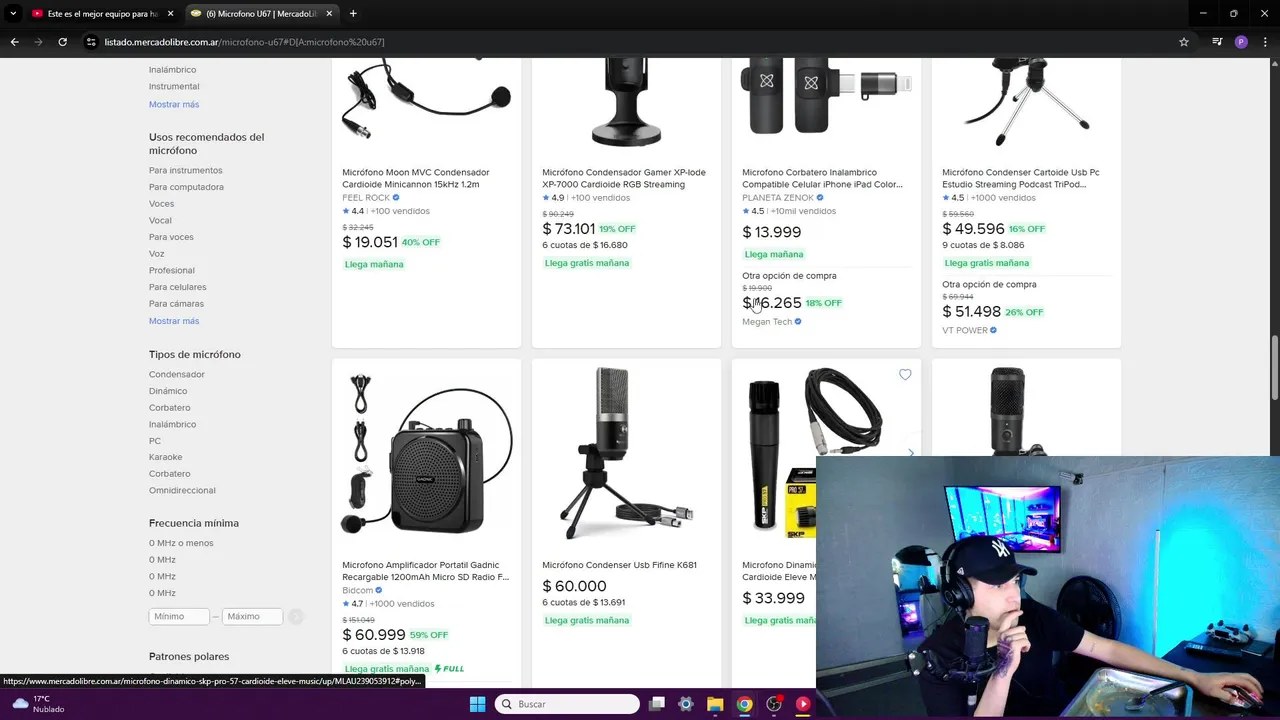Filter by Para celulares usage
The image size is (1280, 720).
pyautogui.click(x=177, y=287)
